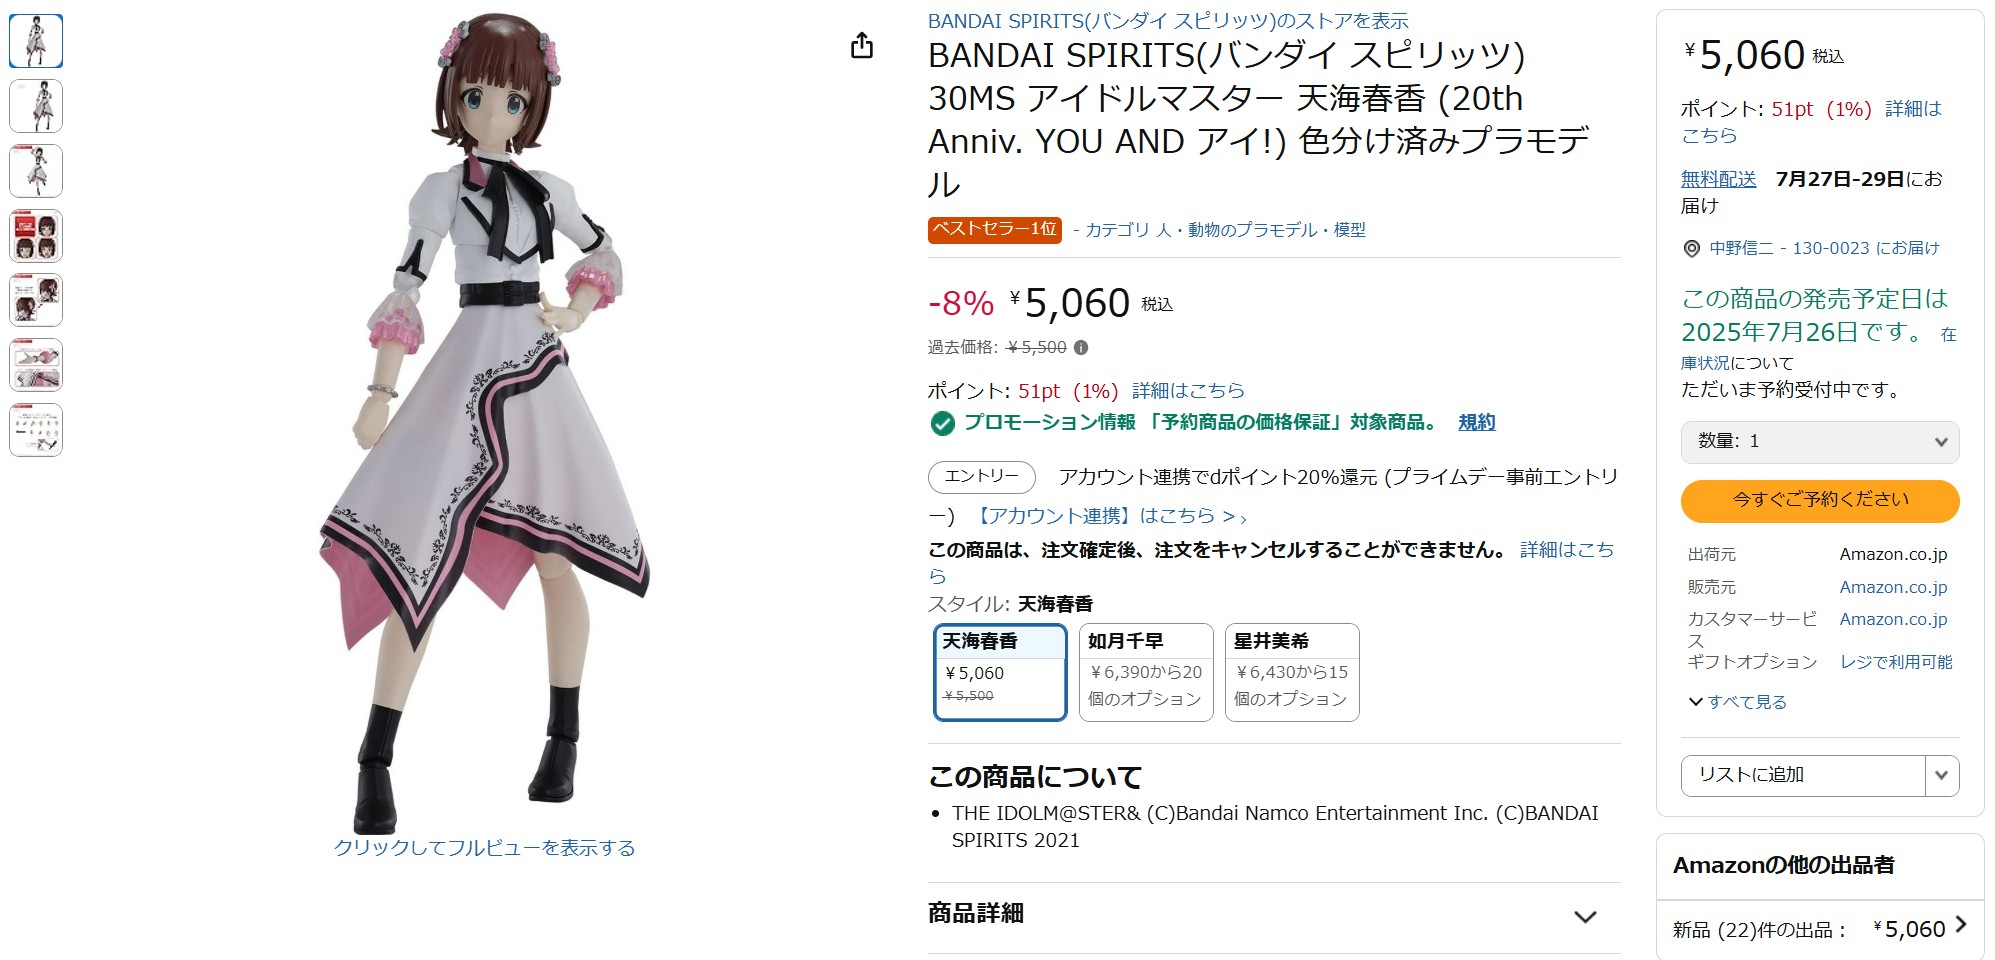
Task: Click the info icon beside past price
Action: [1081, 348]
